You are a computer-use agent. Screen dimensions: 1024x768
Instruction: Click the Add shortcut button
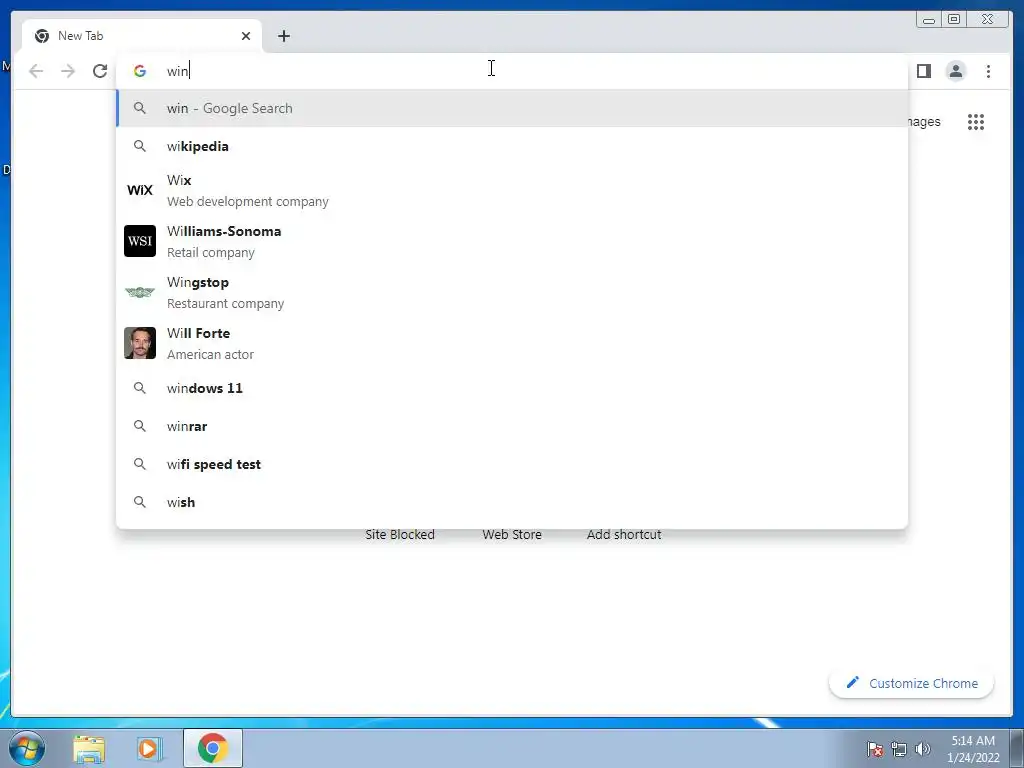[x=624, y=534]
